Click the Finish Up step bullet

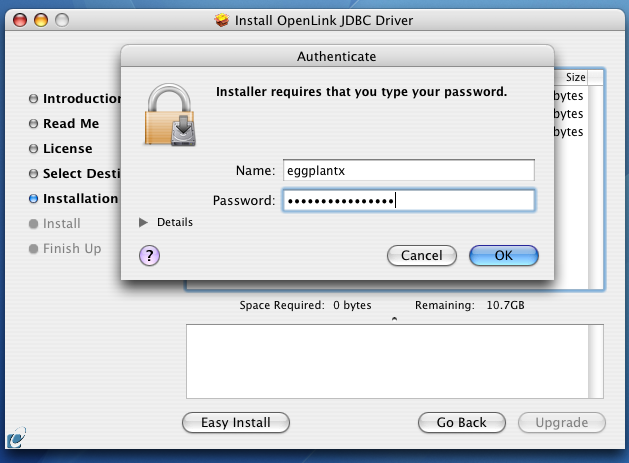[x=34, y=249]
